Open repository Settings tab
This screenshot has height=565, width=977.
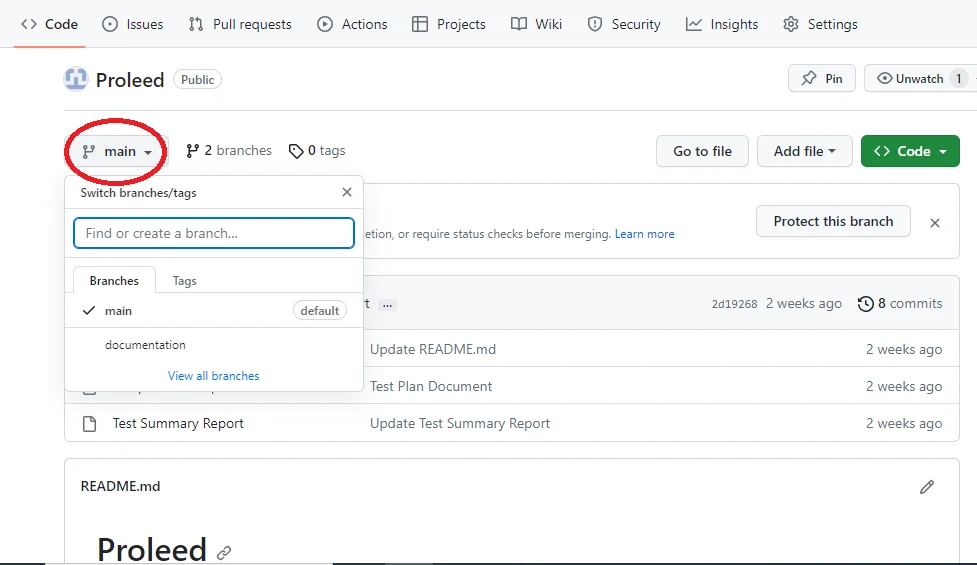point(820,24)
